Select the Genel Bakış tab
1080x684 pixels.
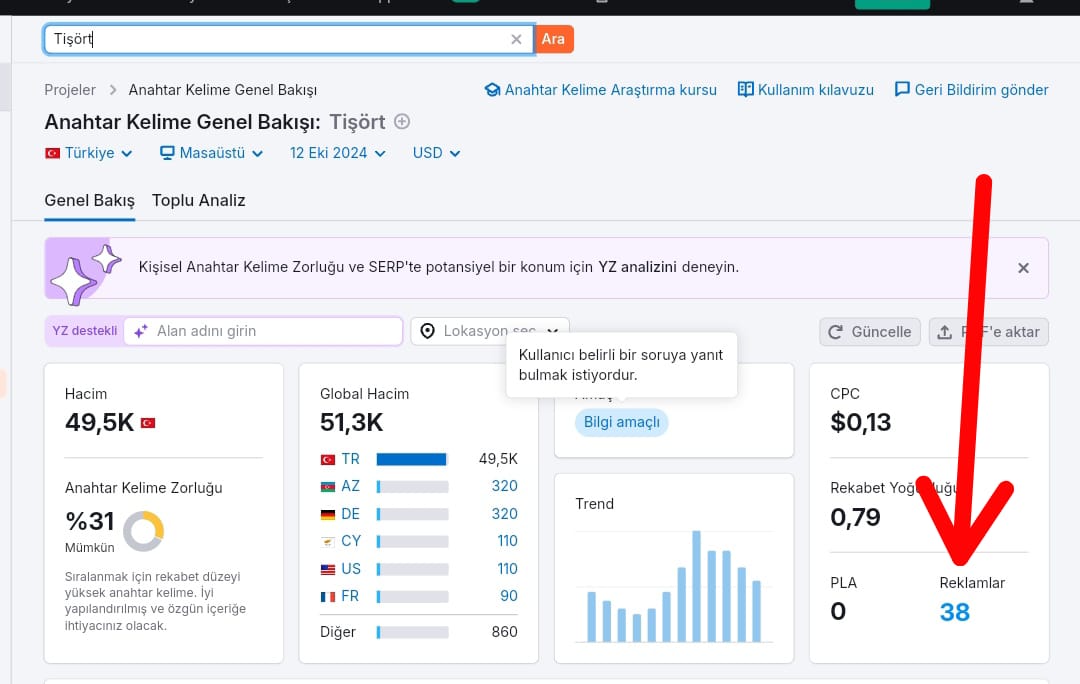90,200
